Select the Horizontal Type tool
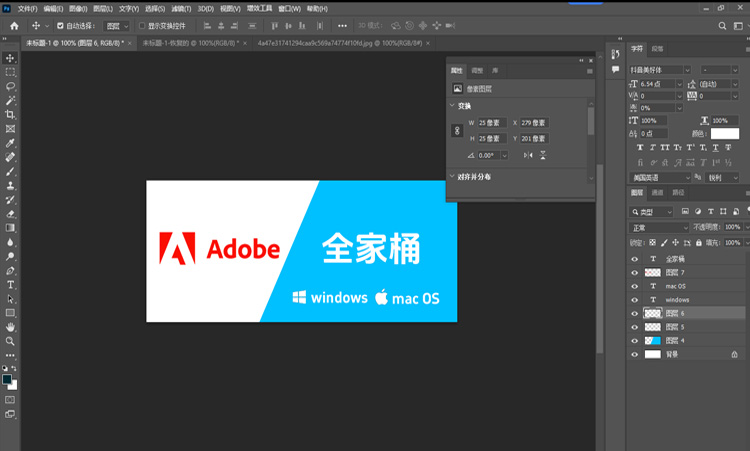The image size is (750, 451). tap(10, 285)
